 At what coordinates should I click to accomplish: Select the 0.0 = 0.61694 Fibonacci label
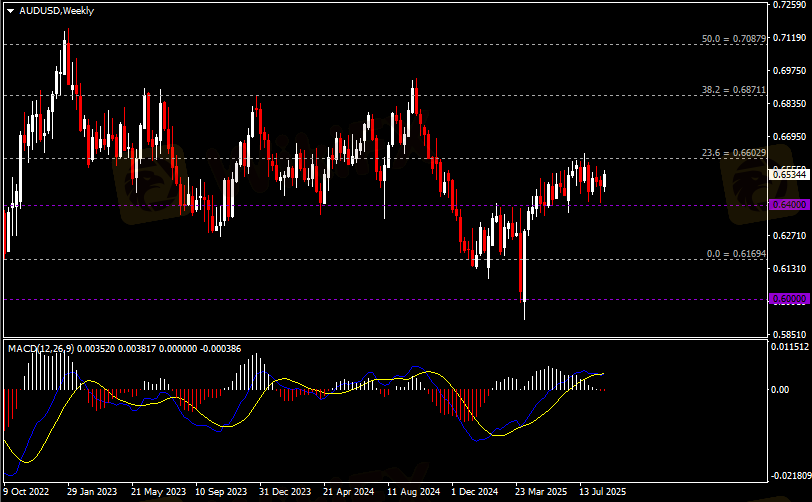[736, 254]
